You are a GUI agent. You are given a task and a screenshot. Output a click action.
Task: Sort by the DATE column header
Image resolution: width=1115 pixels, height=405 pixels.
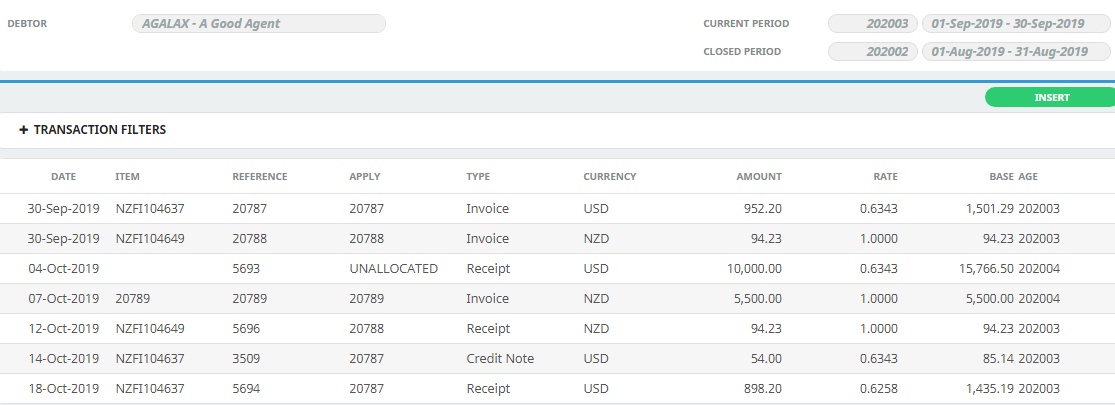click(x=63, y=177)
